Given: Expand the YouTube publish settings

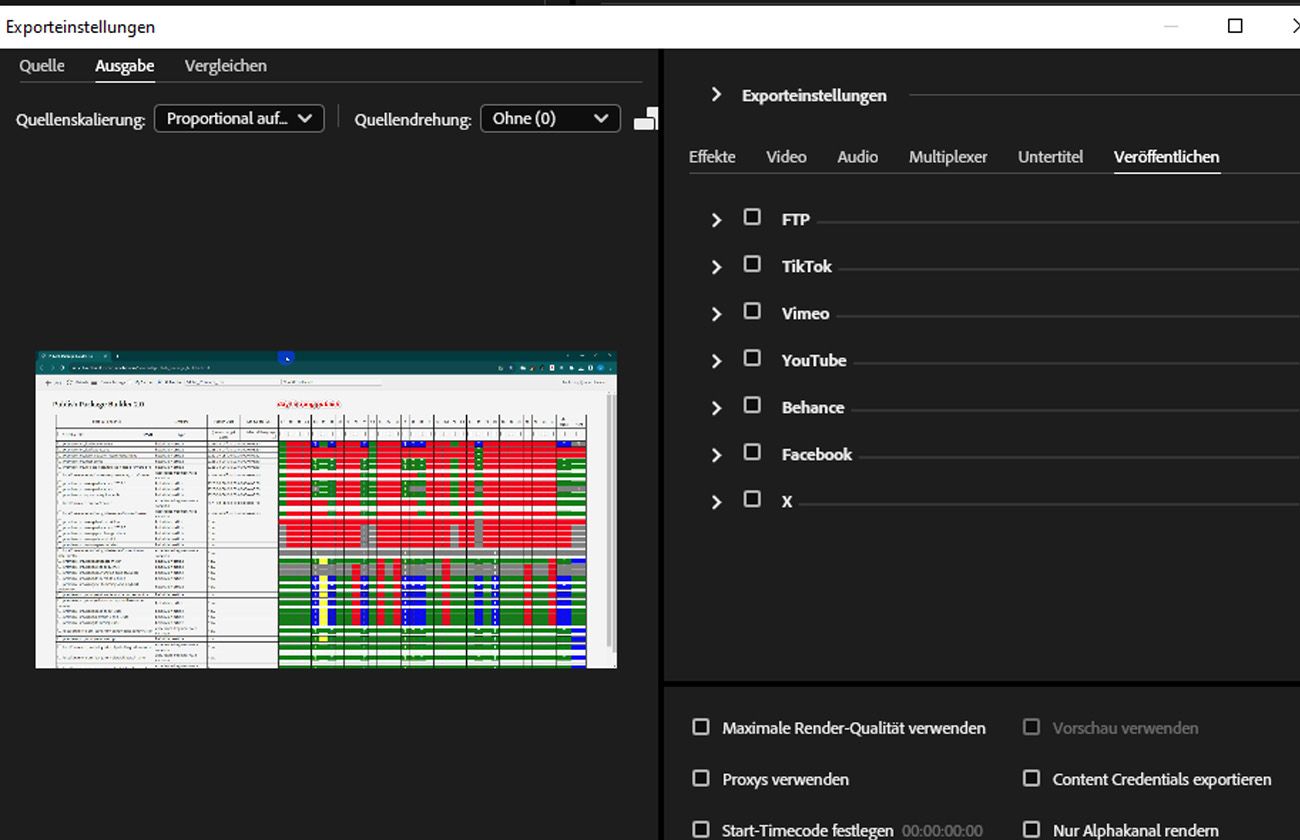Looking at the screenshot, I should pyautogui.click(x=715, y=359).
